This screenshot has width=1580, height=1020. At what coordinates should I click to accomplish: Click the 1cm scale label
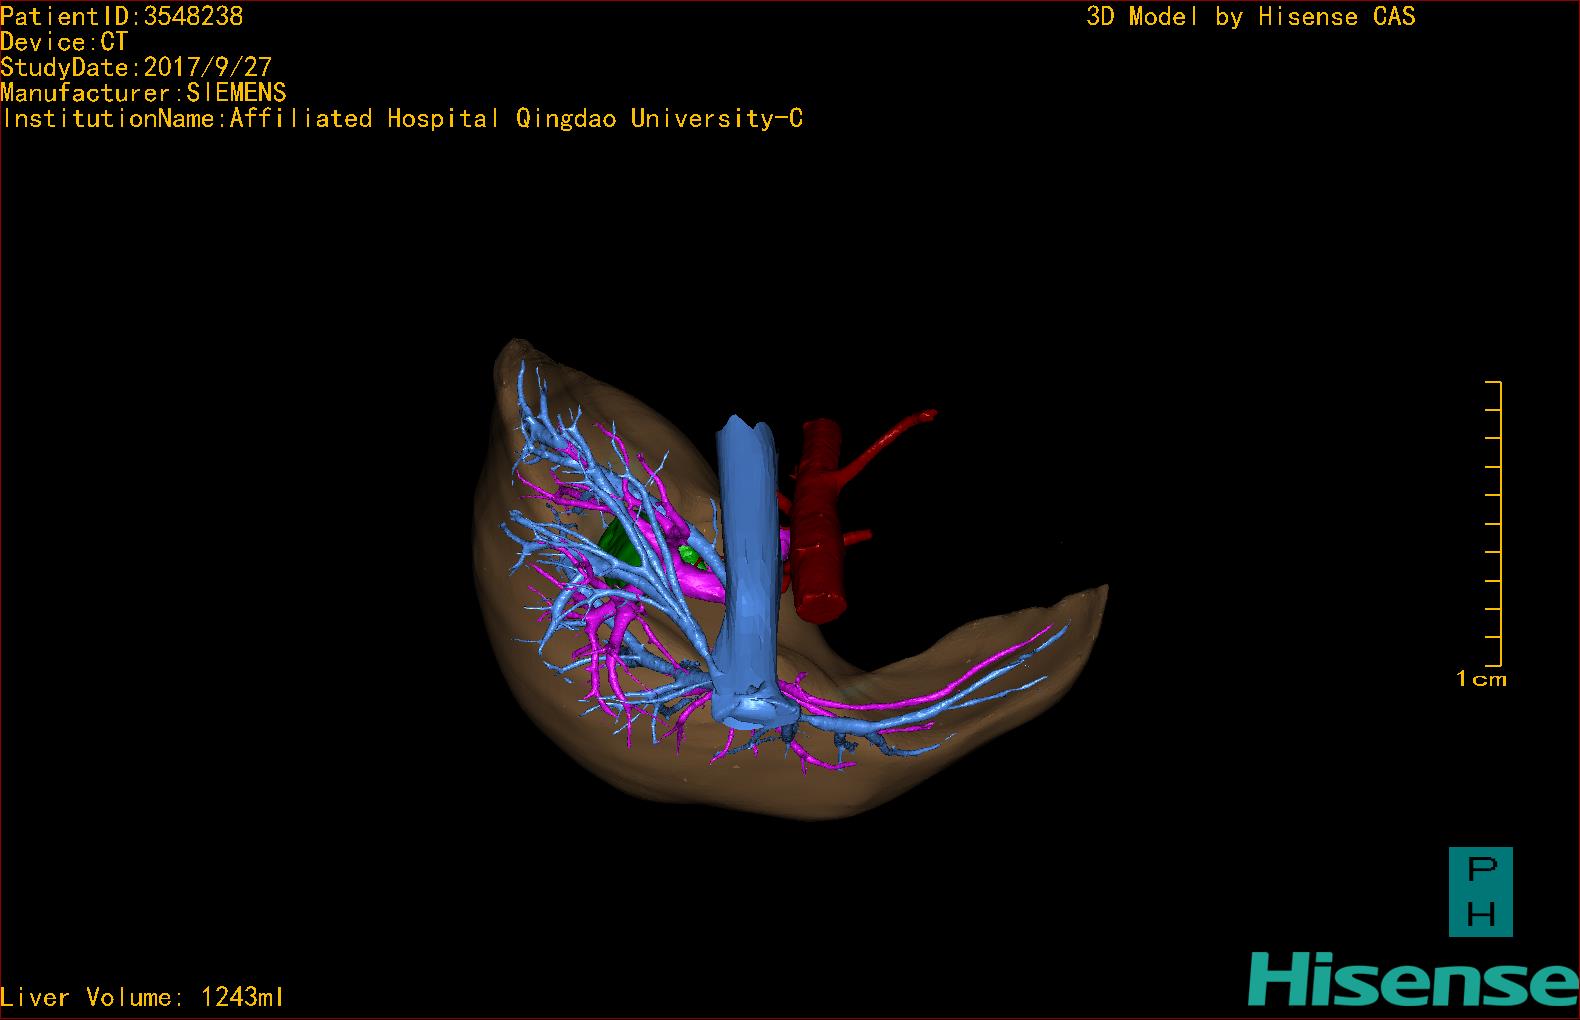coord(1481,679)
